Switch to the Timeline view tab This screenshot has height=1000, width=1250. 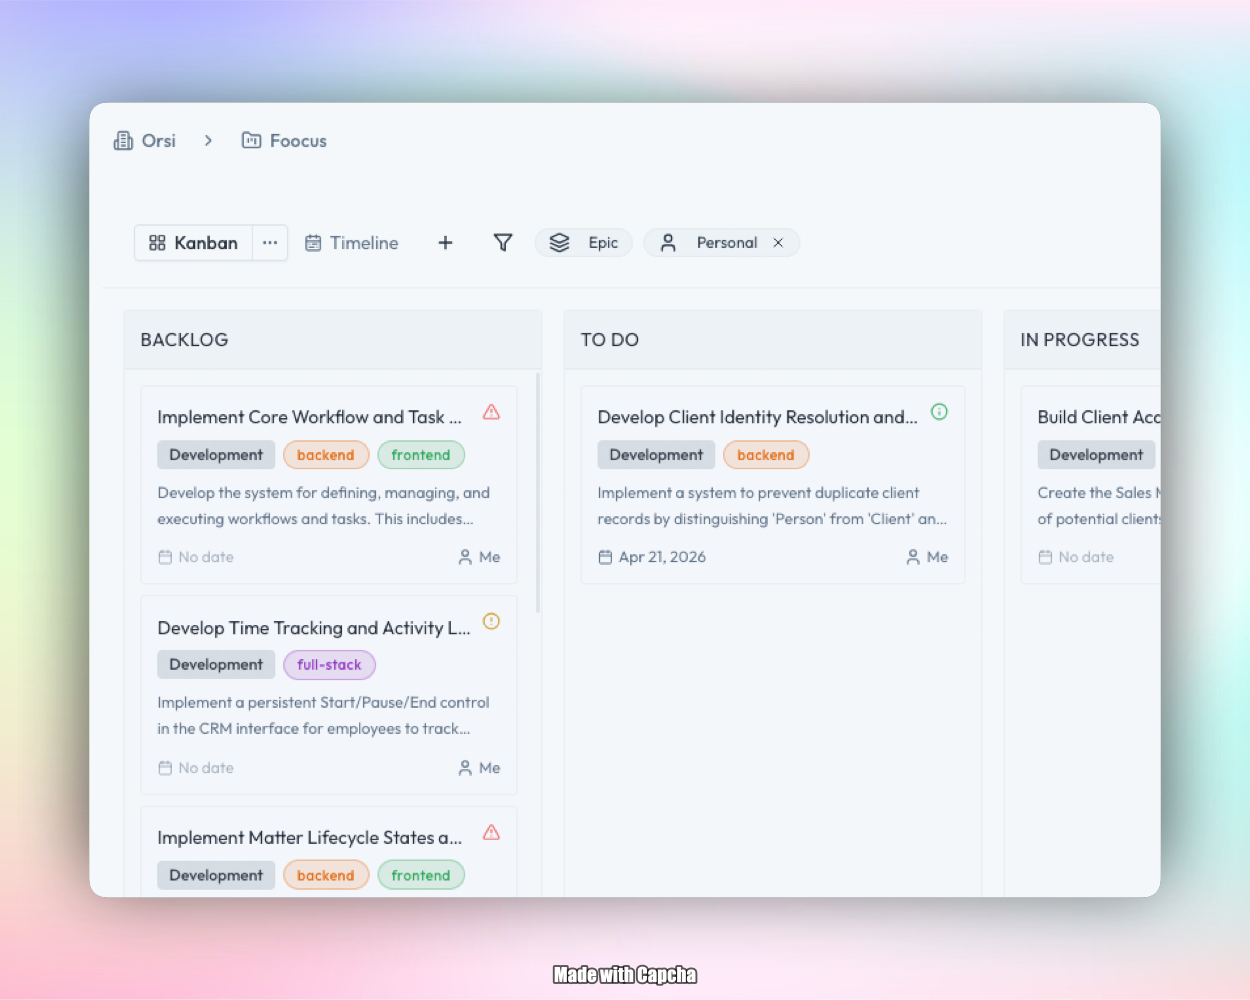coord(351,242)
